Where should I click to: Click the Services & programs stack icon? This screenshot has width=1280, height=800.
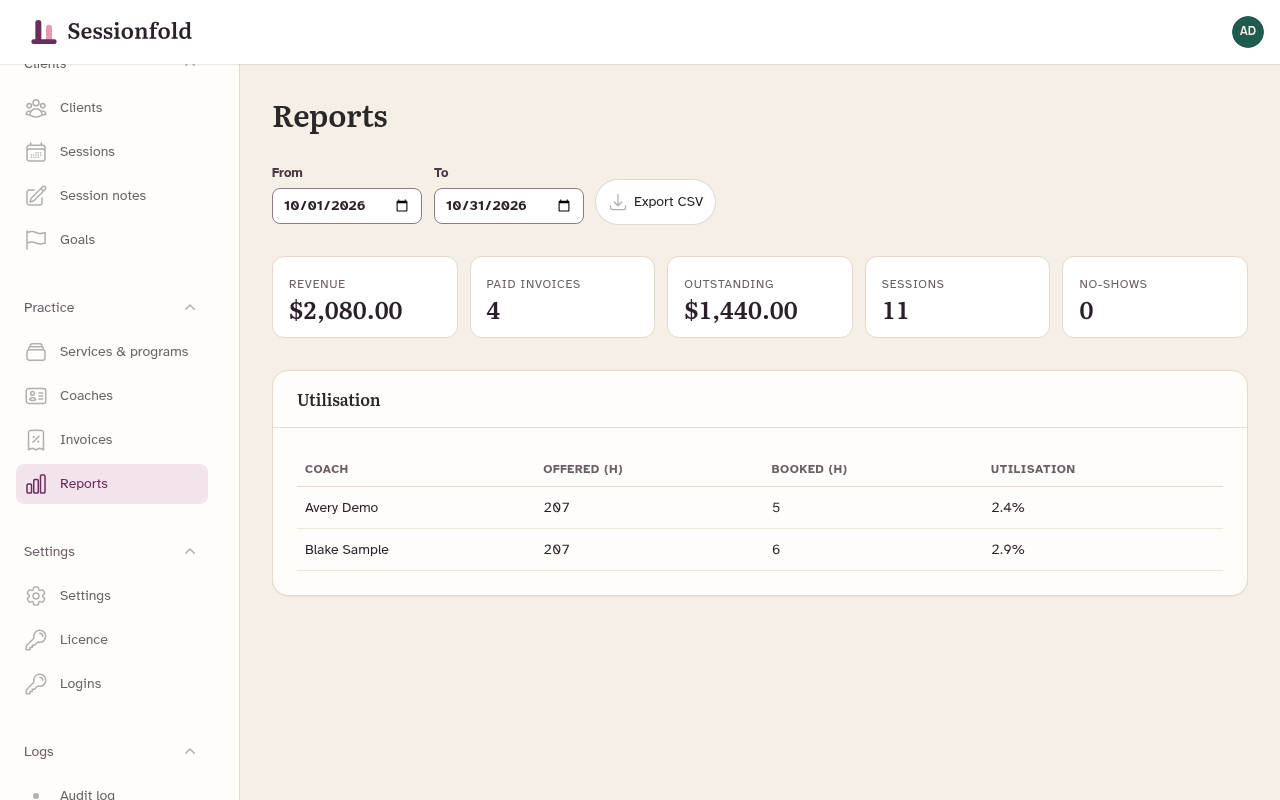(36, 352)
